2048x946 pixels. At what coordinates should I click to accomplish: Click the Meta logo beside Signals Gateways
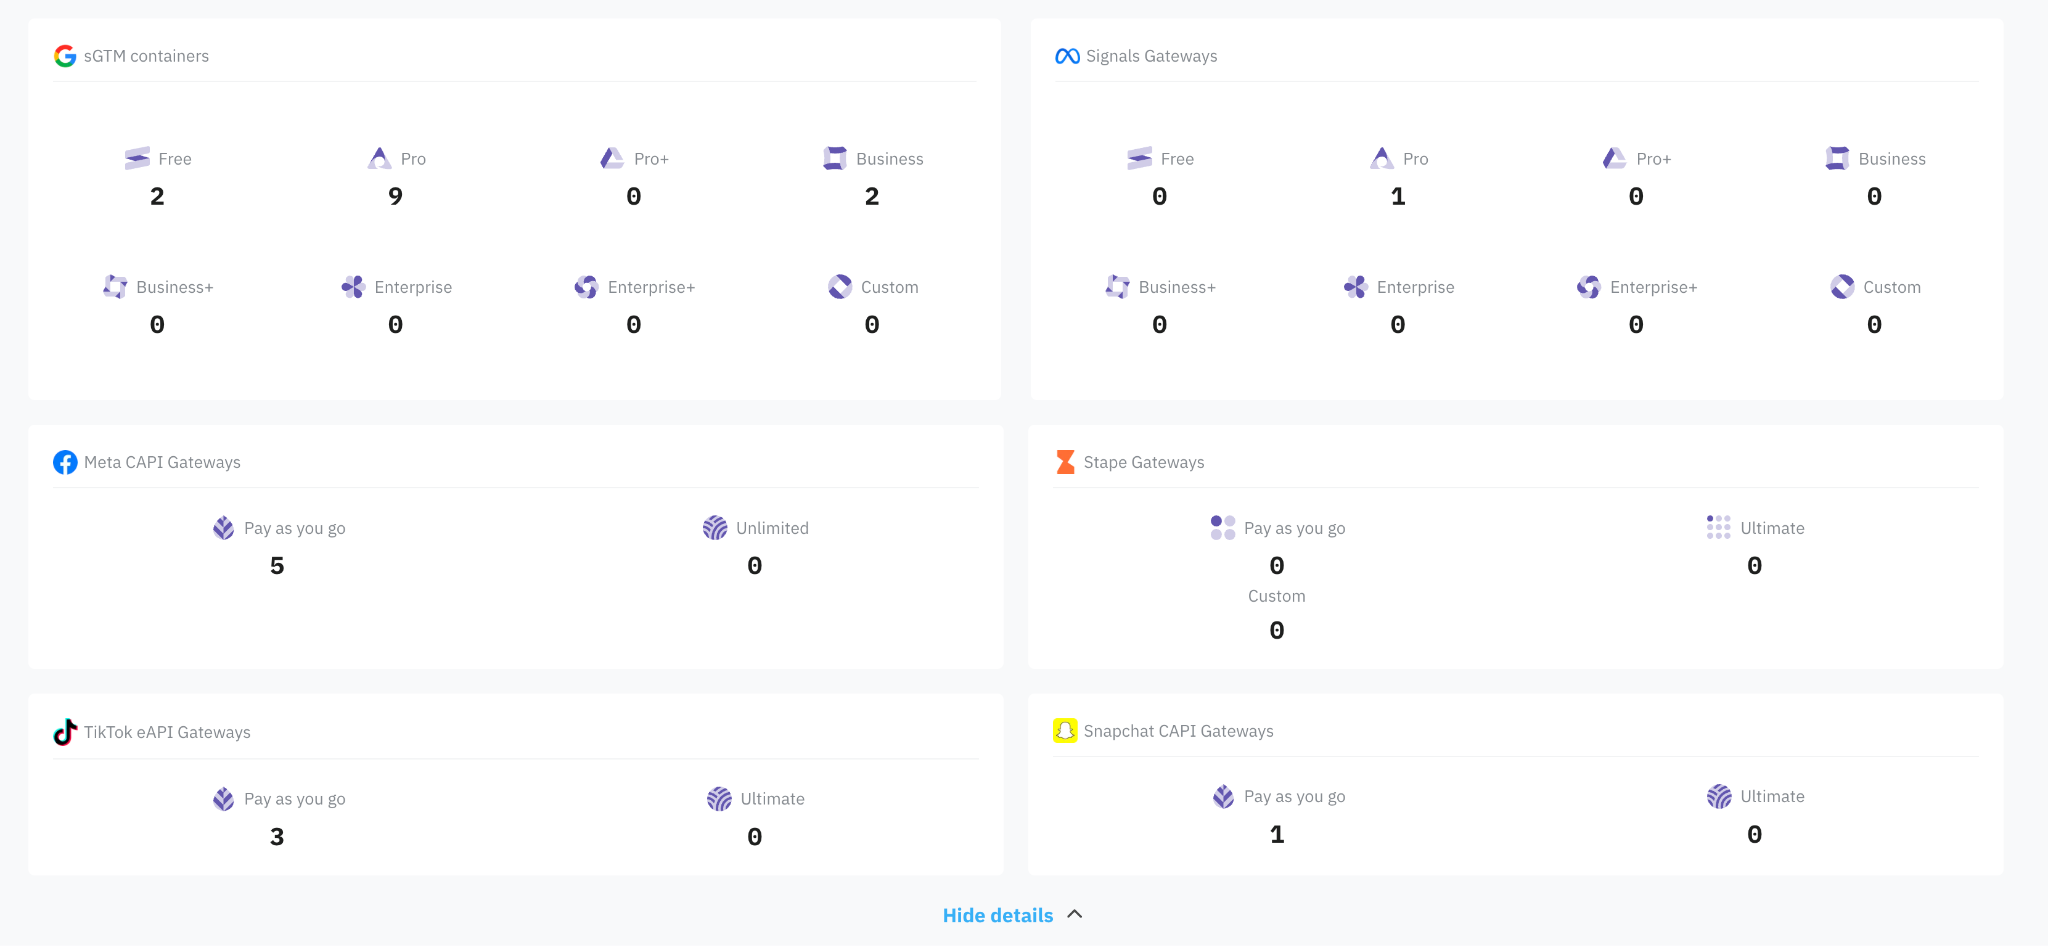[1067, 56]
